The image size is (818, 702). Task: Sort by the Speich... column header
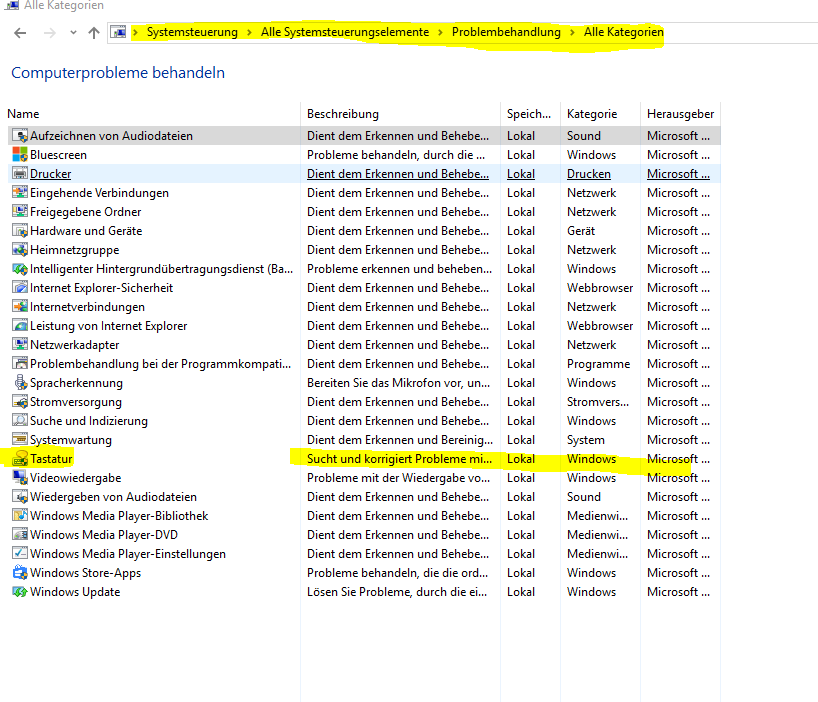pyautogui.click(x=528, y=114)
